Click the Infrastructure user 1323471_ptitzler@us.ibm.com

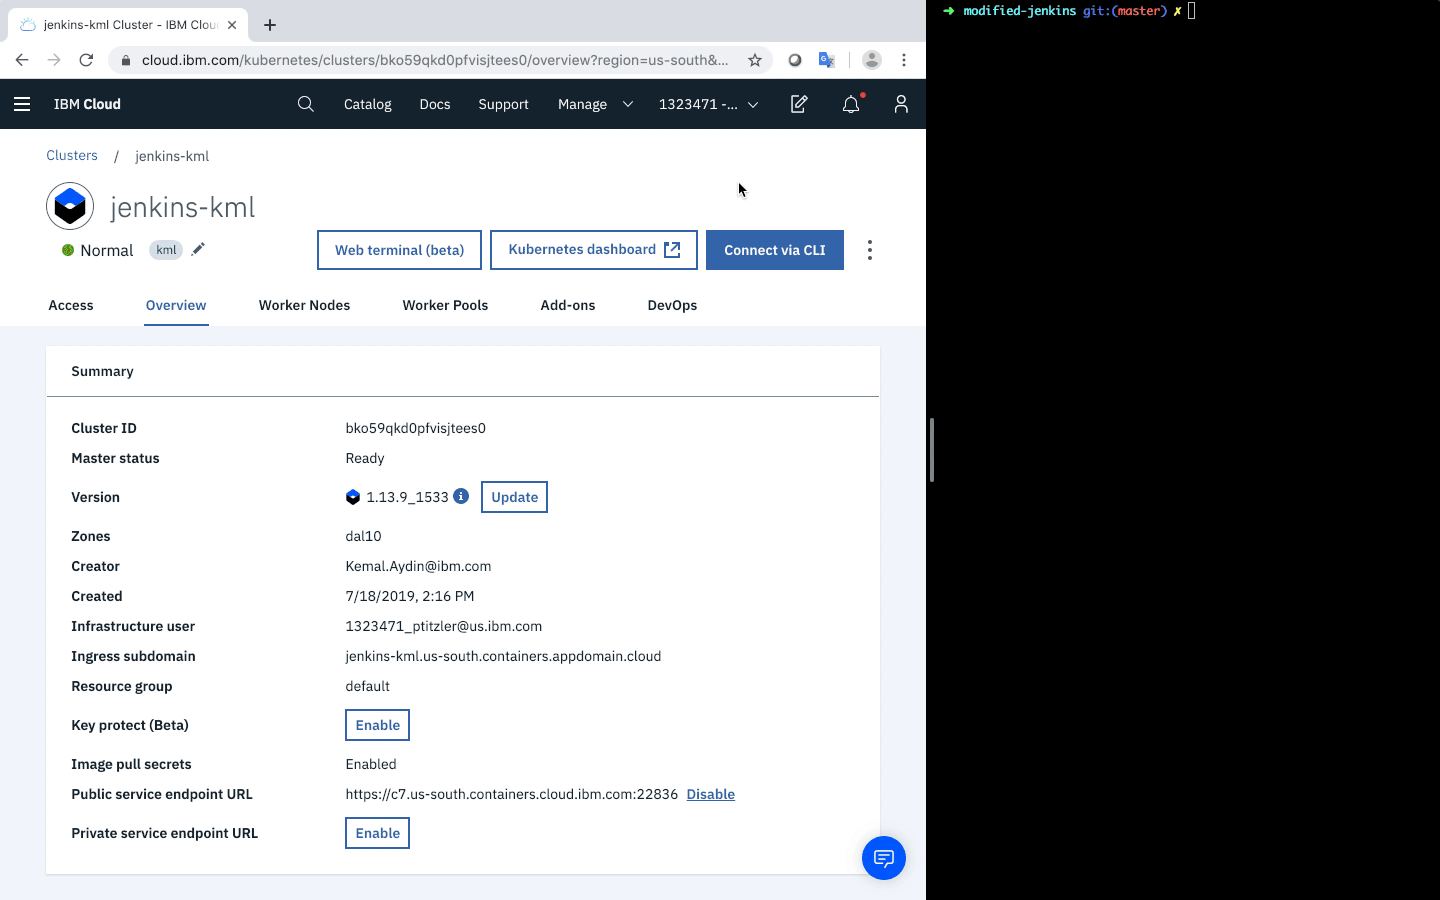click(444, 626)
